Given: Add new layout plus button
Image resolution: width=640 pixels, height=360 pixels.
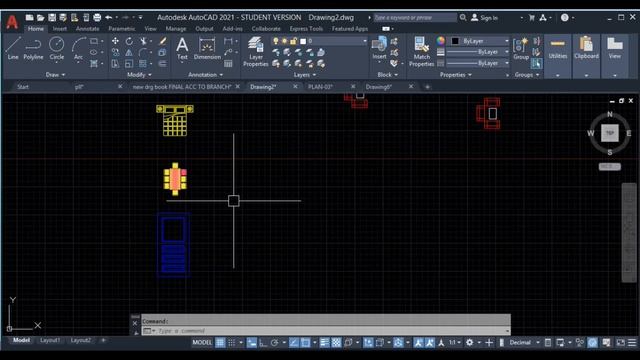Looking at the screenshot, I should pos(103,340).
